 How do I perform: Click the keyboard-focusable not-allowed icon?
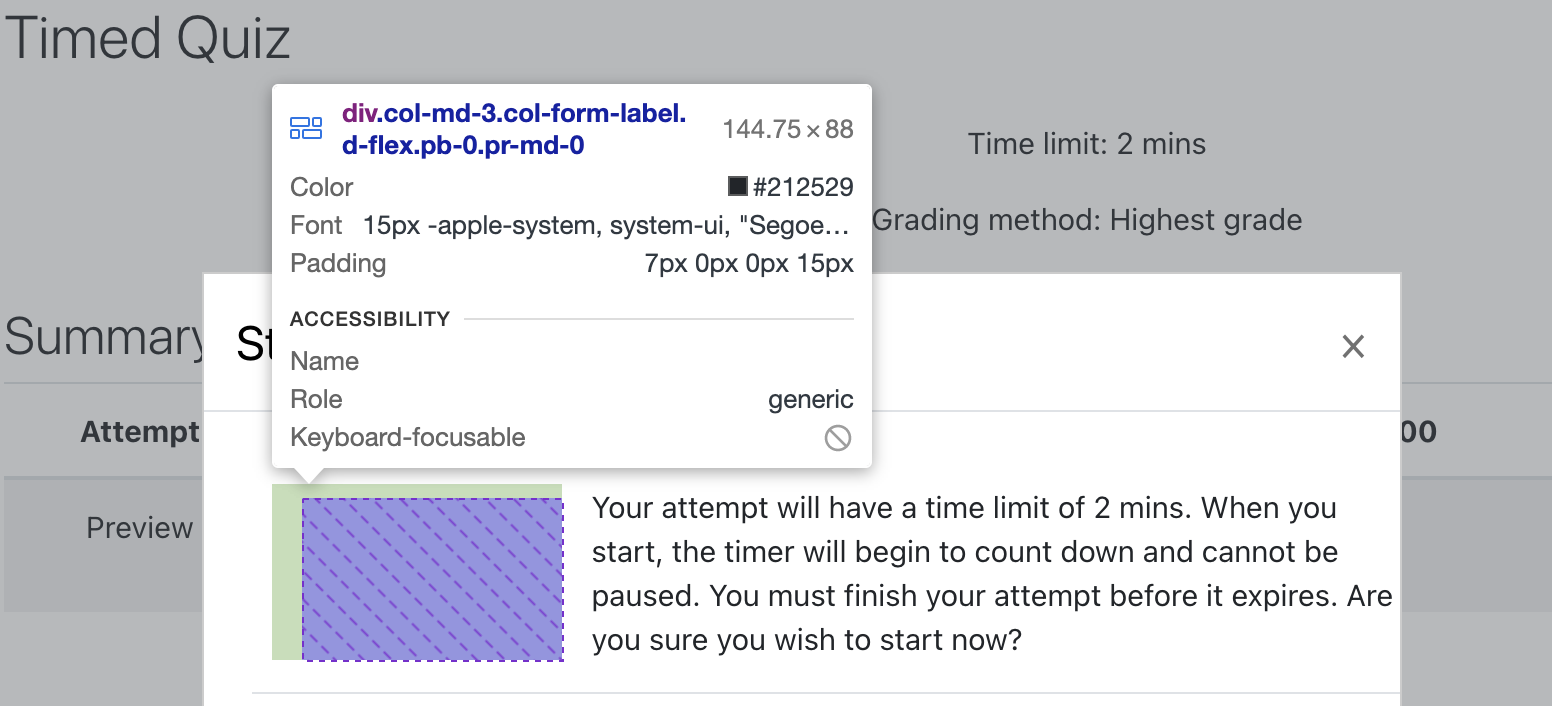[838, 438]
